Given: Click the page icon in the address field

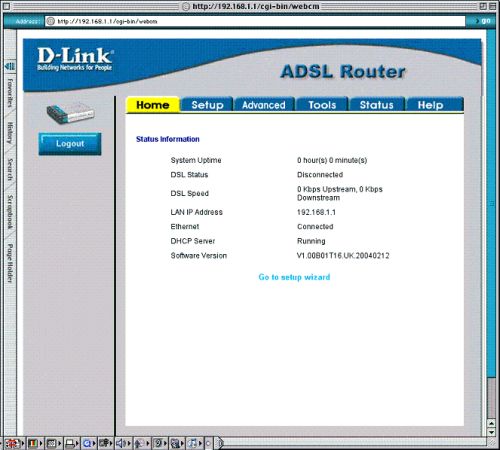Looking at the screenshot, I should point(51,21).
